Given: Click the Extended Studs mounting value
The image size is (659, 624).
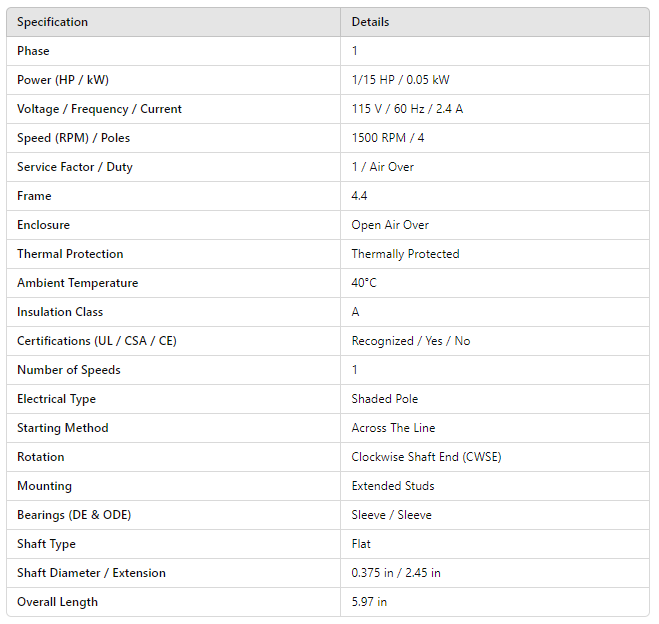Looking at the screenshot, I should click(x=392, y=486).
